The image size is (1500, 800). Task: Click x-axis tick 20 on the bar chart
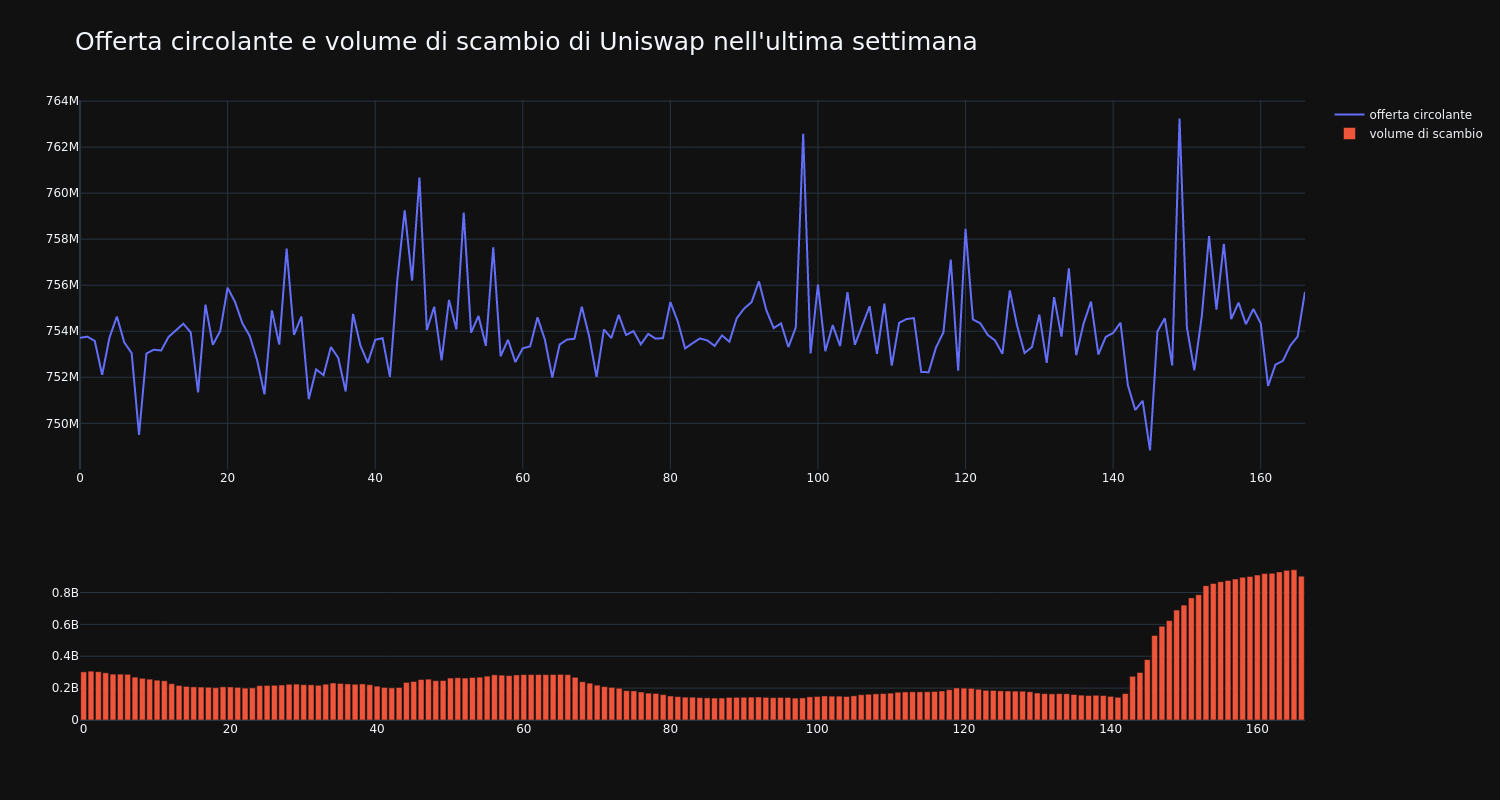[230, 729]
